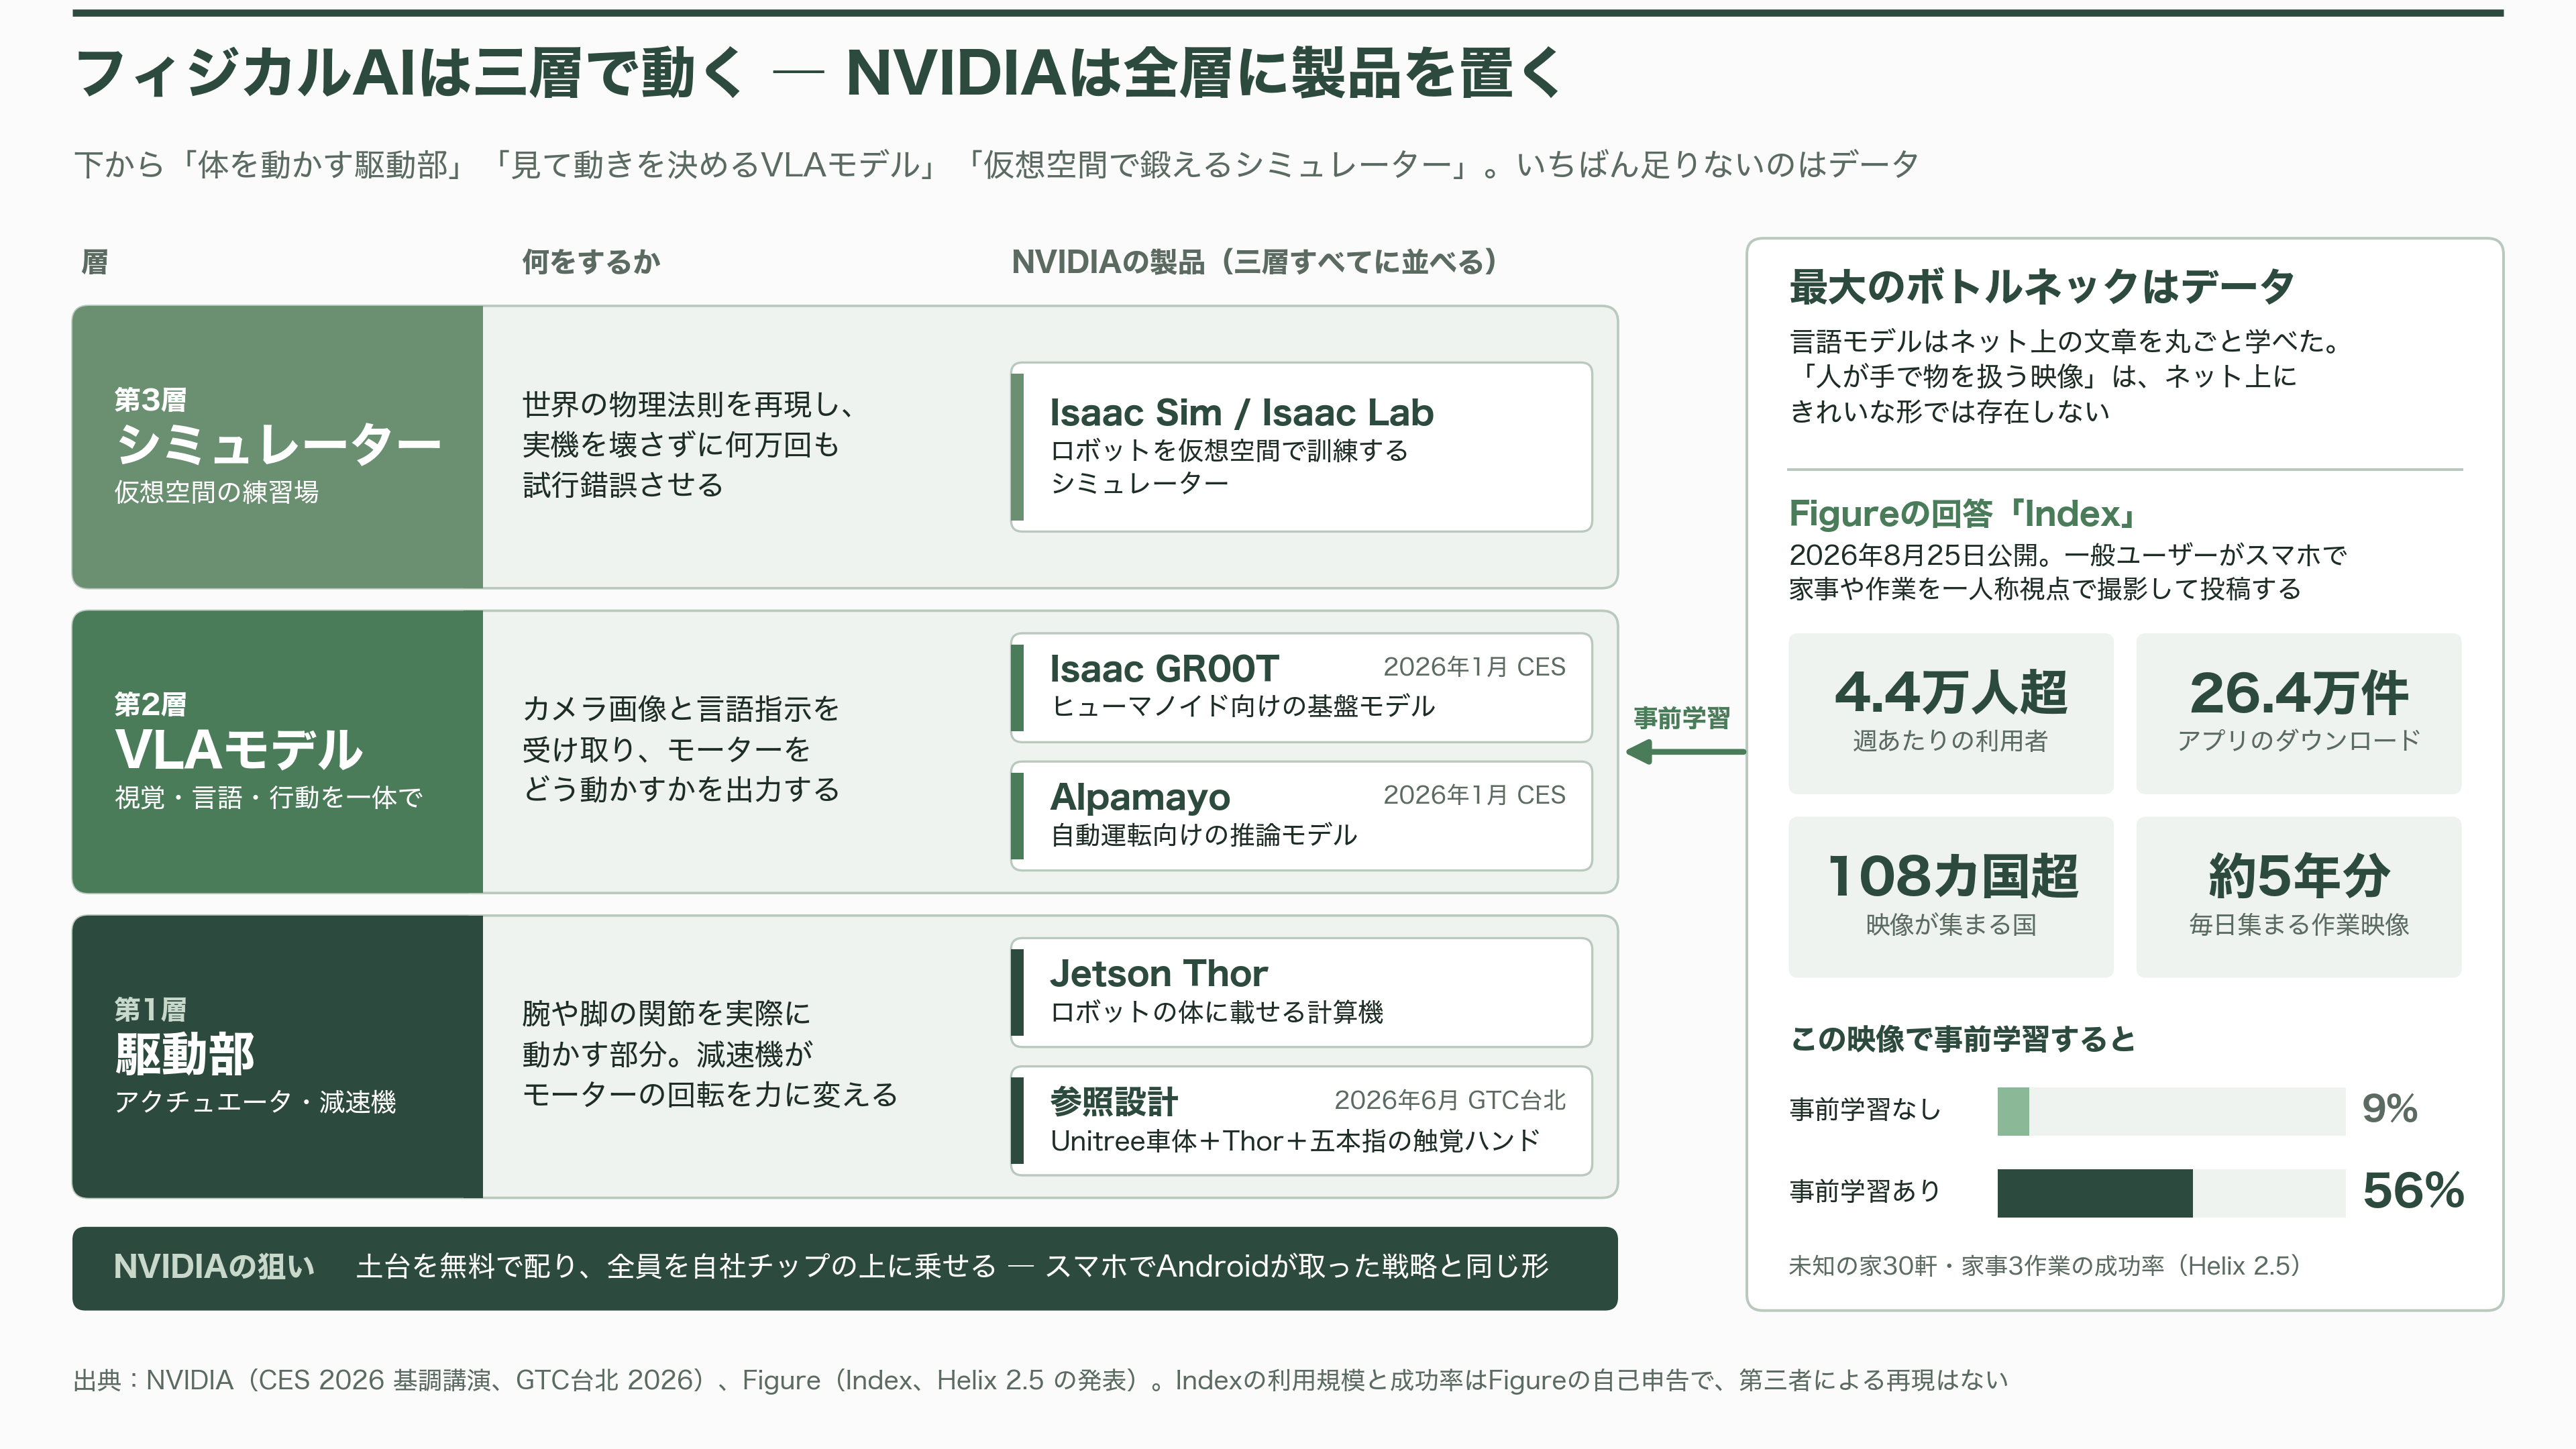Click the 56% value label
This screenshot has width=2576, height=1449.
(2413, 1191)
